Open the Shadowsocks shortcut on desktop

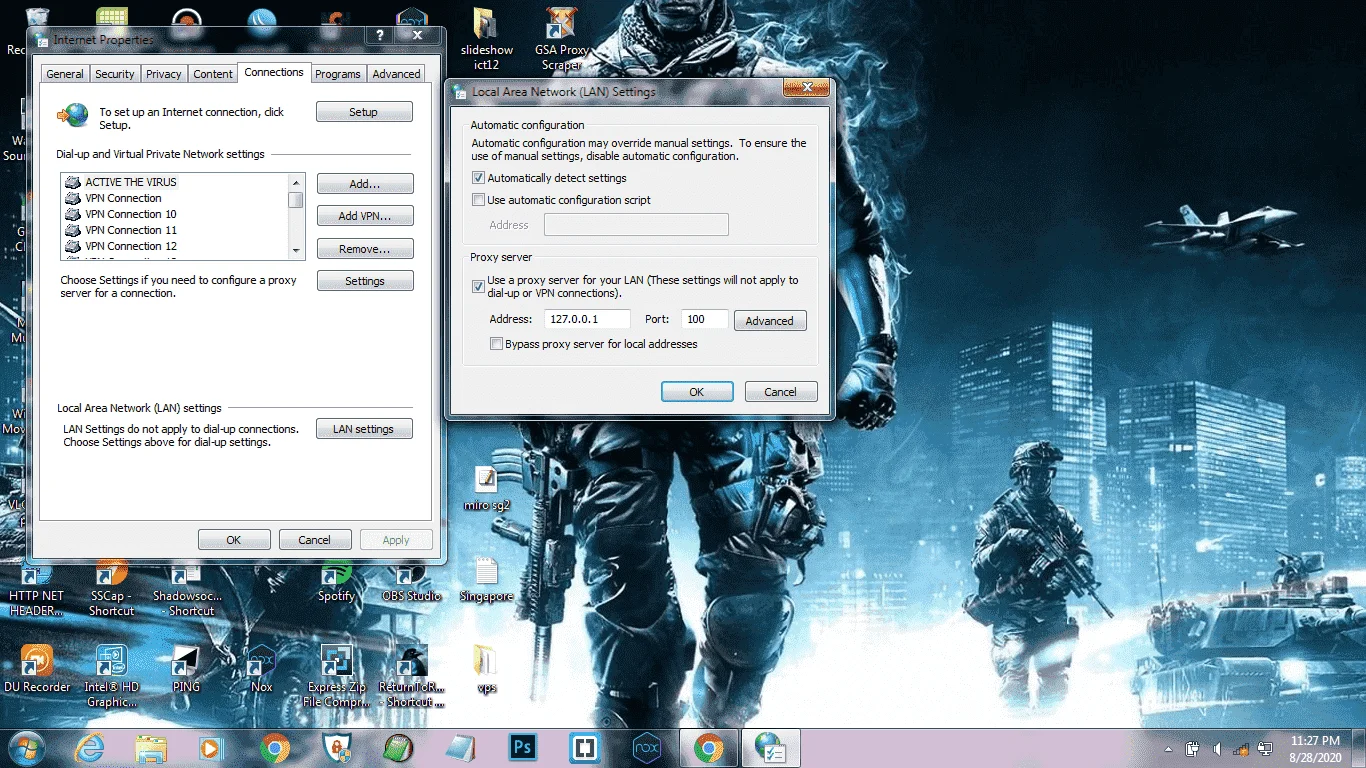[x=188, y=587]
